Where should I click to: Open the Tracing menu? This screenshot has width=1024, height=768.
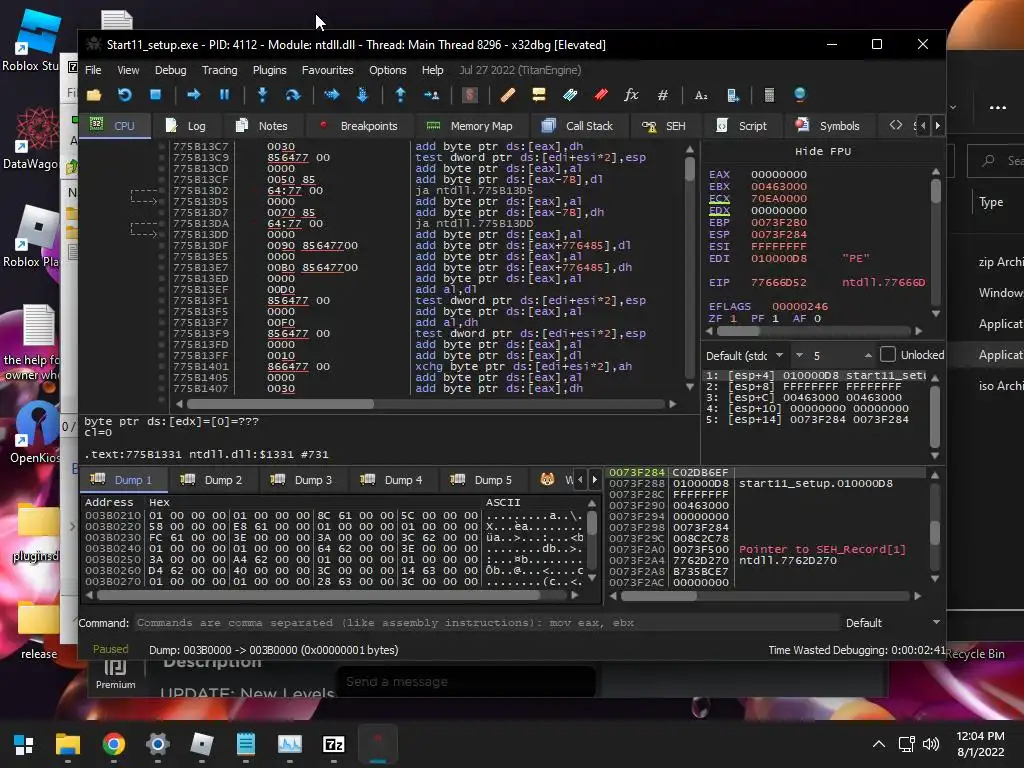(219, 70)
